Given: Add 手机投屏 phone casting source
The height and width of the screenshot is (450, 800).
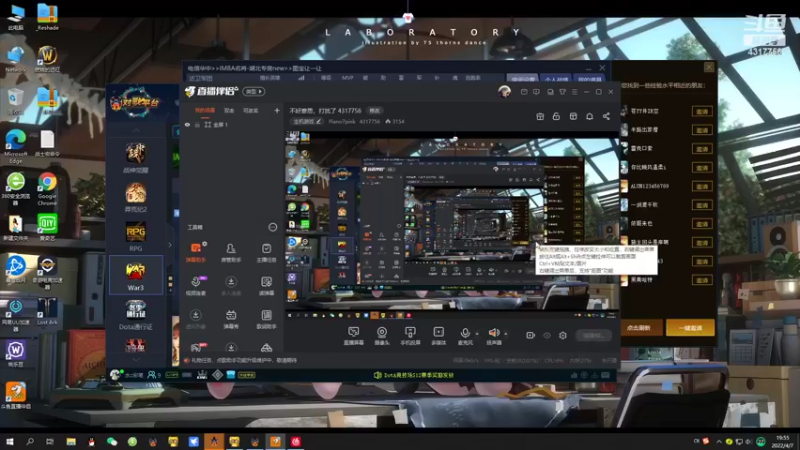Looking at the screenshot, I should [410, 336].
